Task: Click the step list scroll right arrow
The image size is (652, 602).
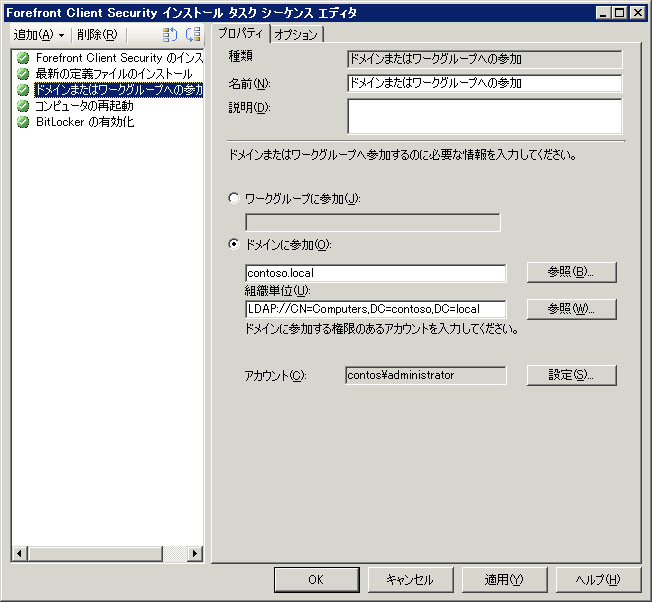Action: pos(195,554)
